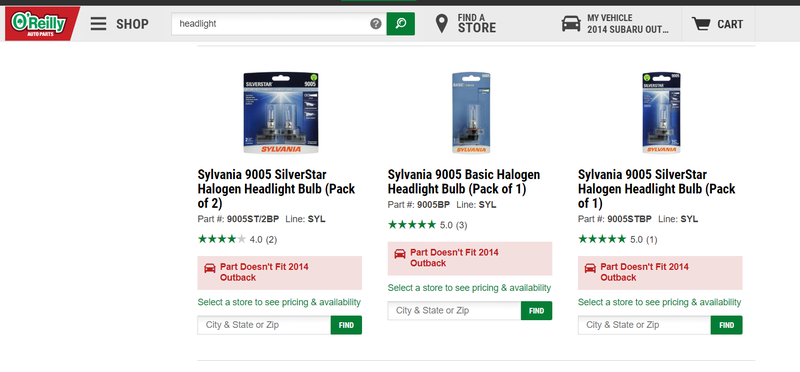Click Part Doesn't Fit notice for 9005ST/2BP
Screen dimensions: 800x372
[280, 272]
